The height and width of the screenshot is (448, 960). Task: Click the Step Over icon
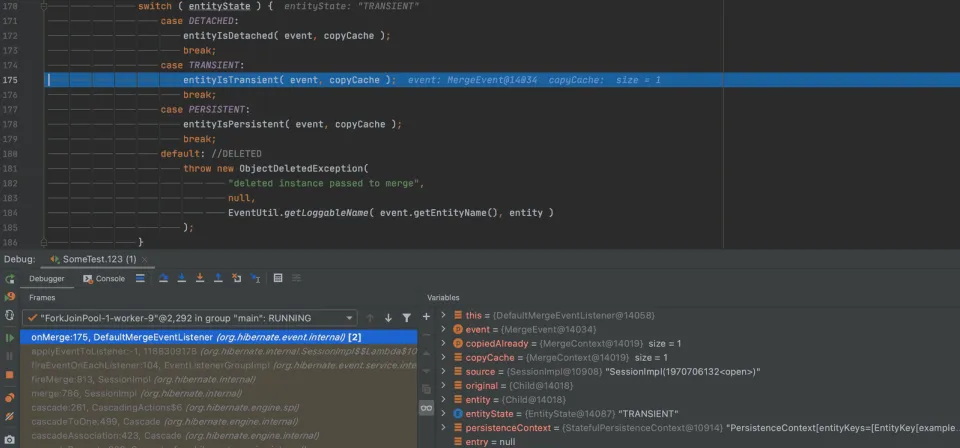[163, 278]
